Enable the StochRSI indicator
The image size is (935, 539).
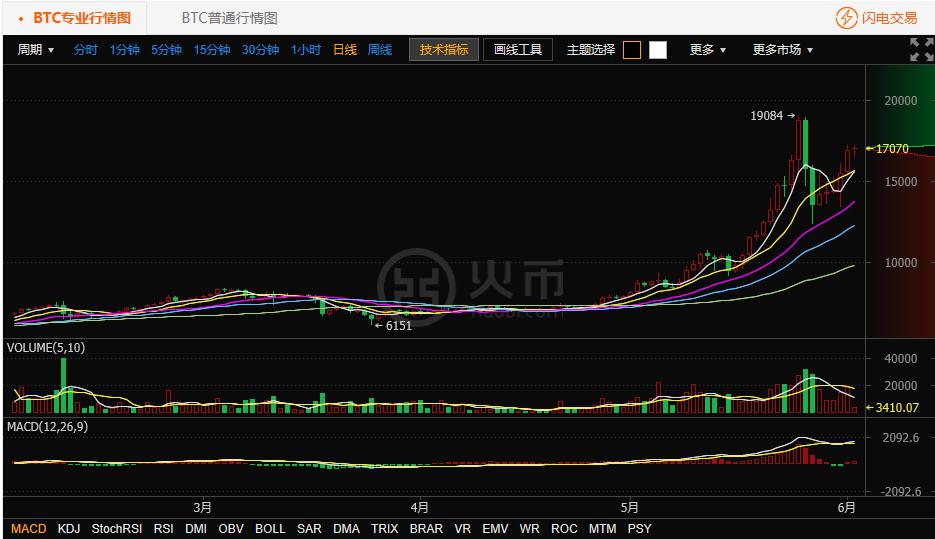pyautogui.click(x=117, y=528)
